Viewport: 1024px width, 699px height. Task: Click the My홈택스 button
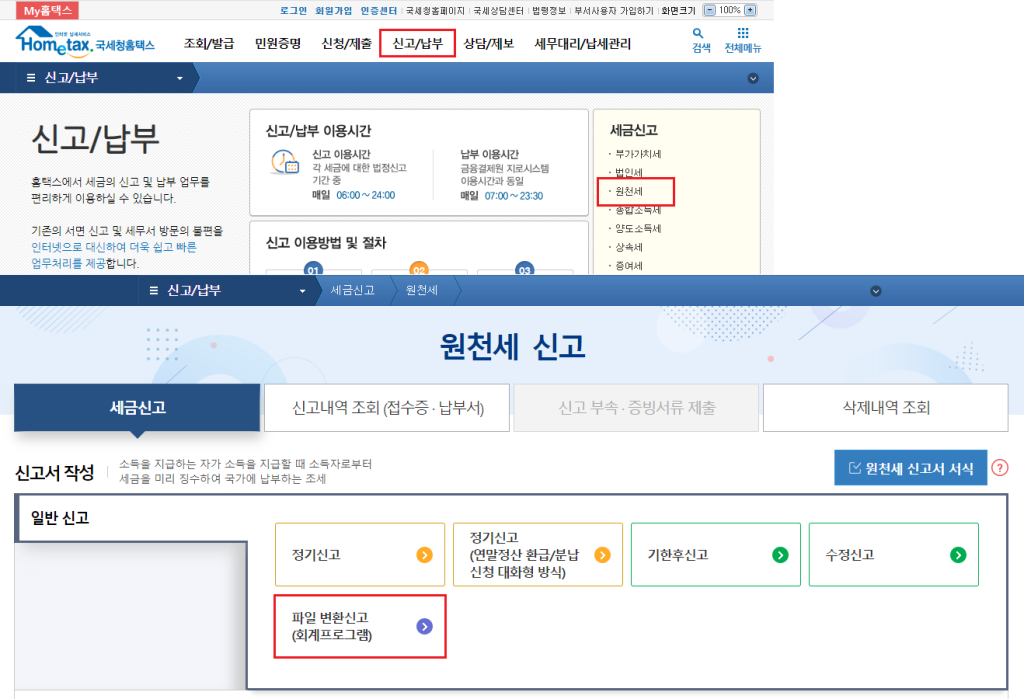pos(49,10)
